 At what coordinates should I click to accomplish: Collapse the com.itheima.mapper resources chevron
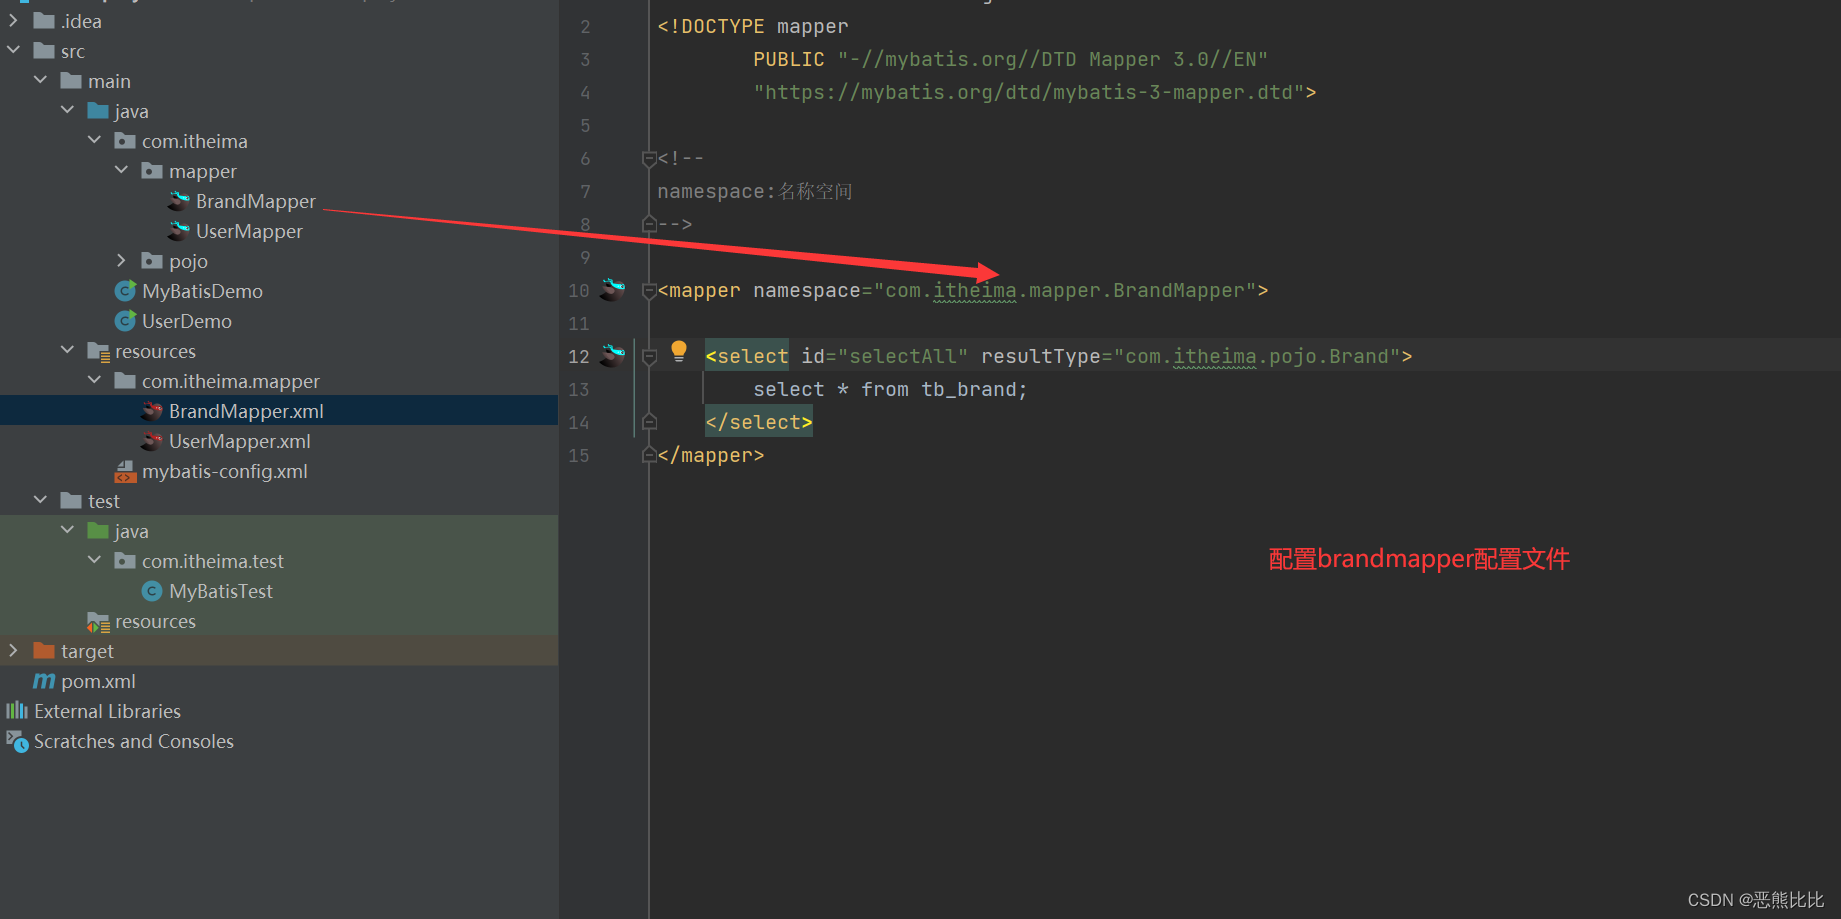[x=94, y=381]
